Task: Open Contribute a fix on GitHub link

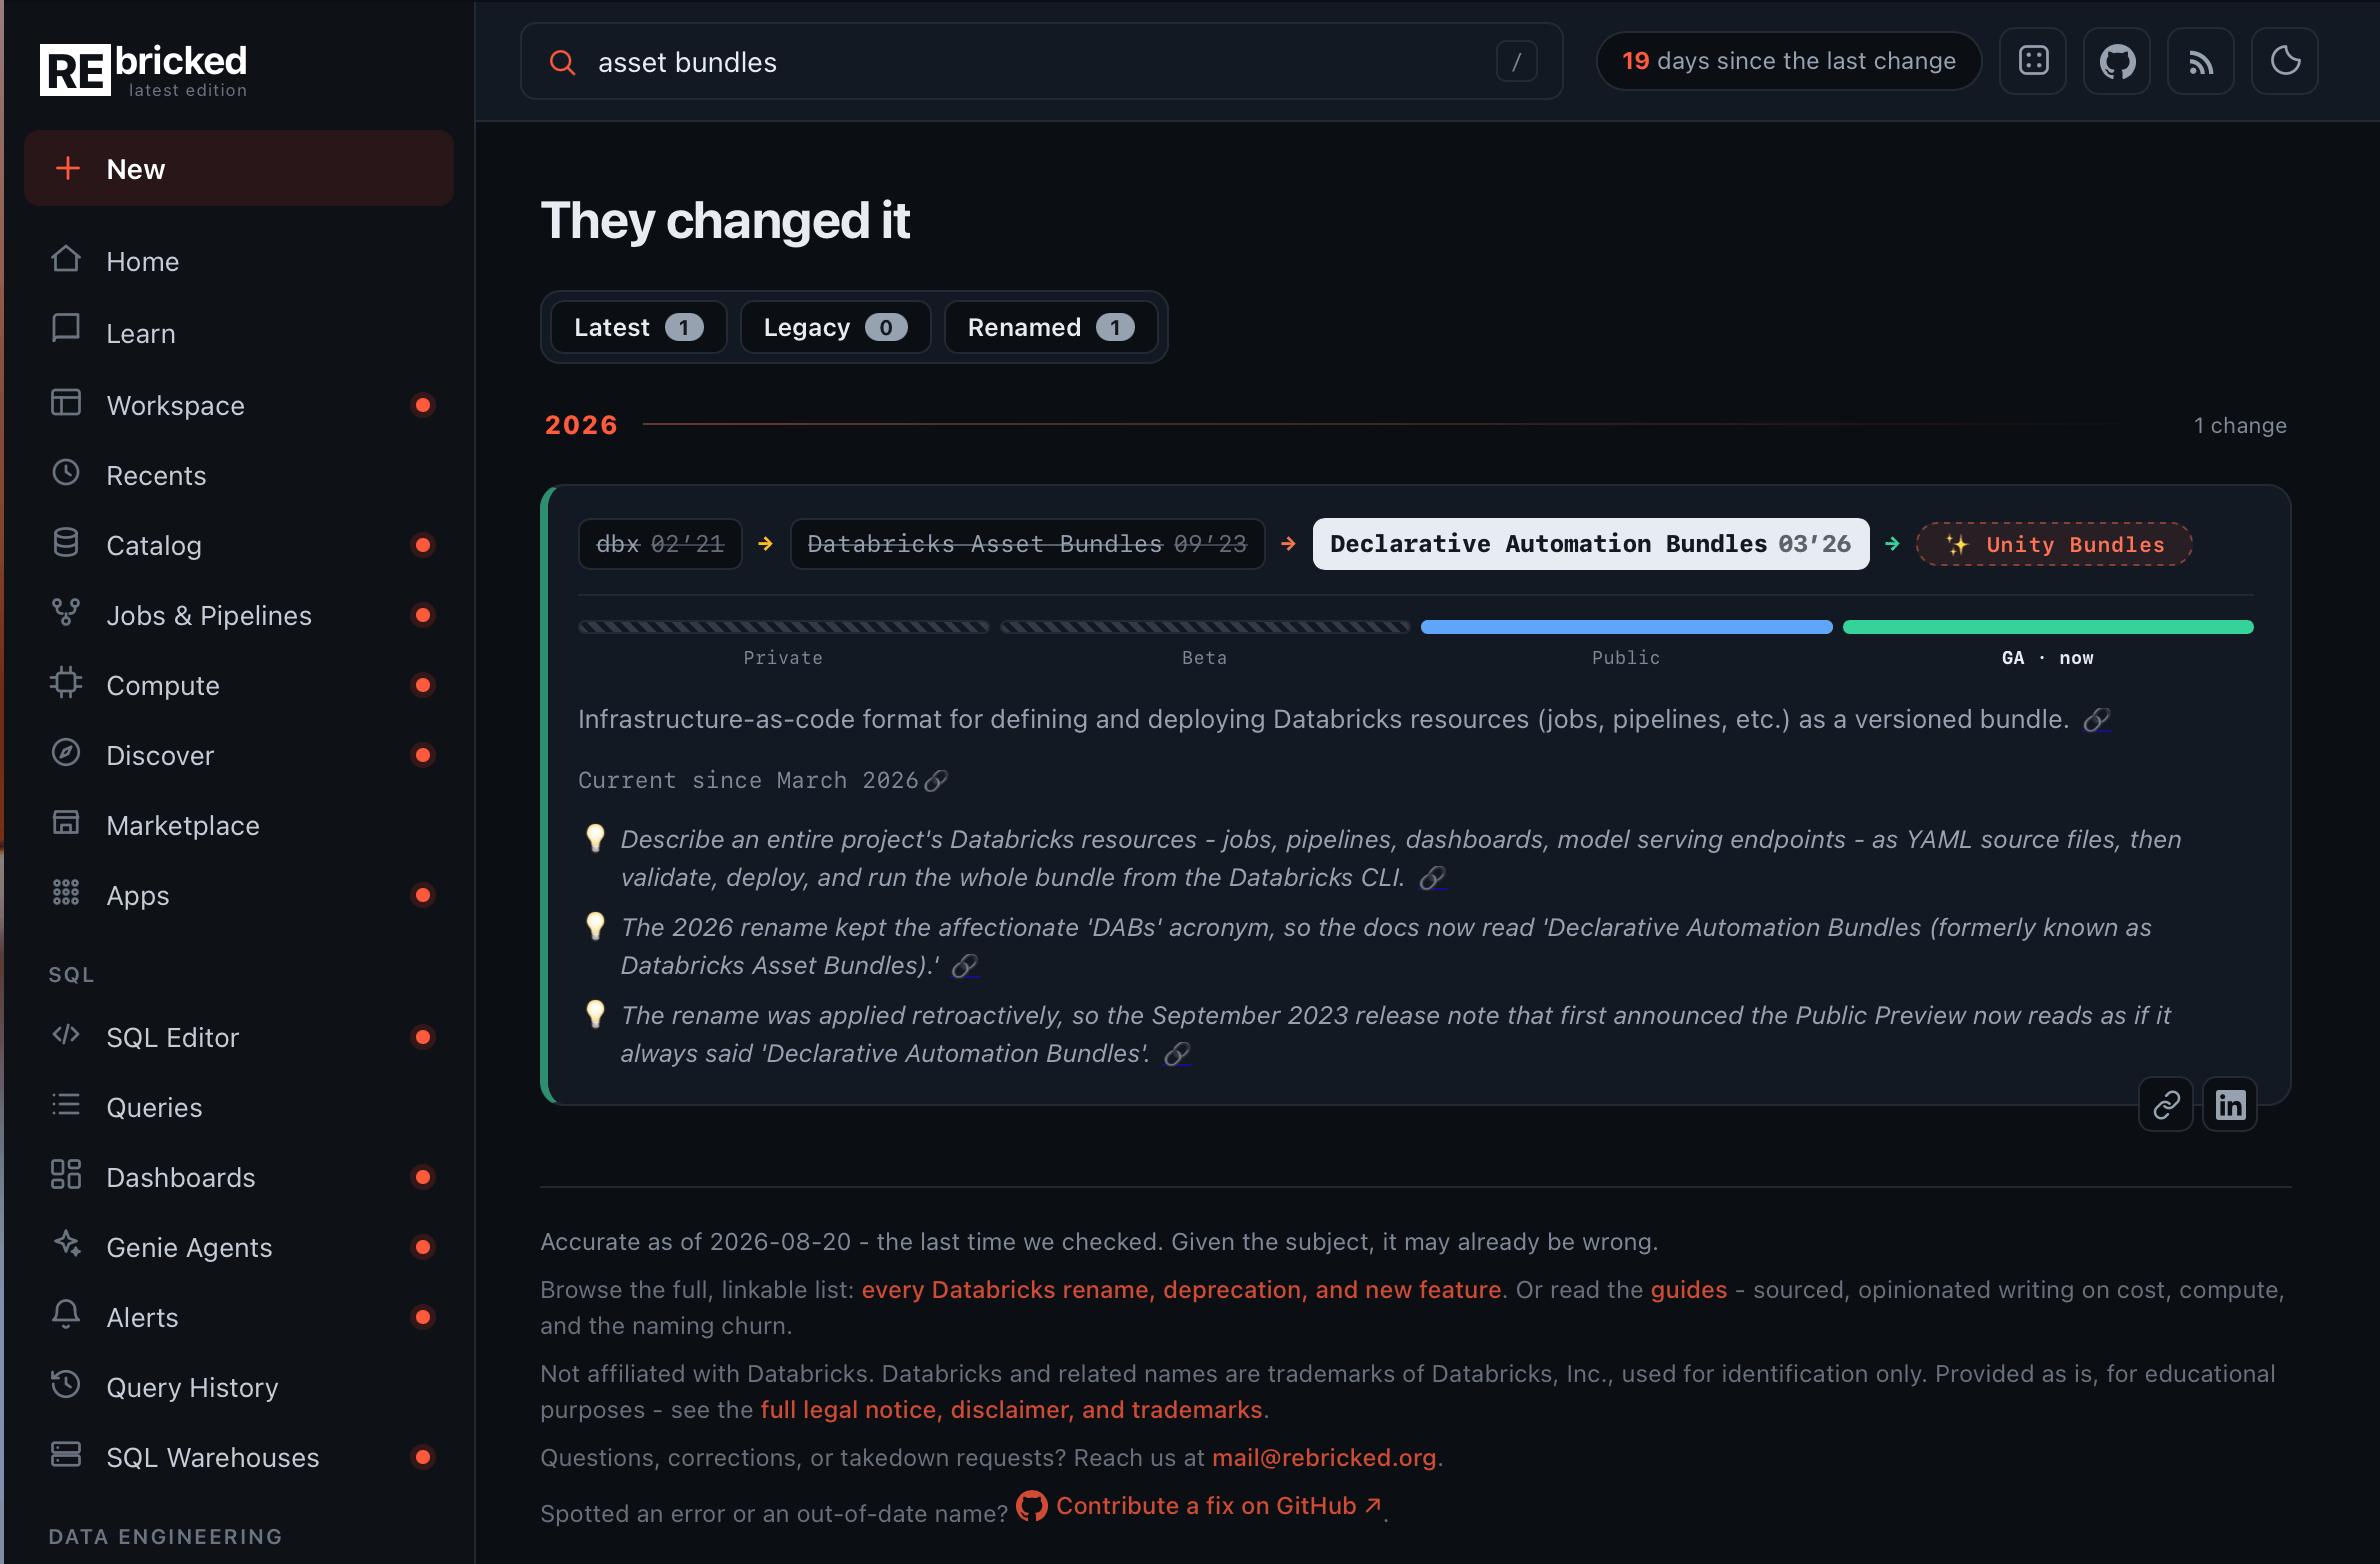Action: [1200, 1506]
